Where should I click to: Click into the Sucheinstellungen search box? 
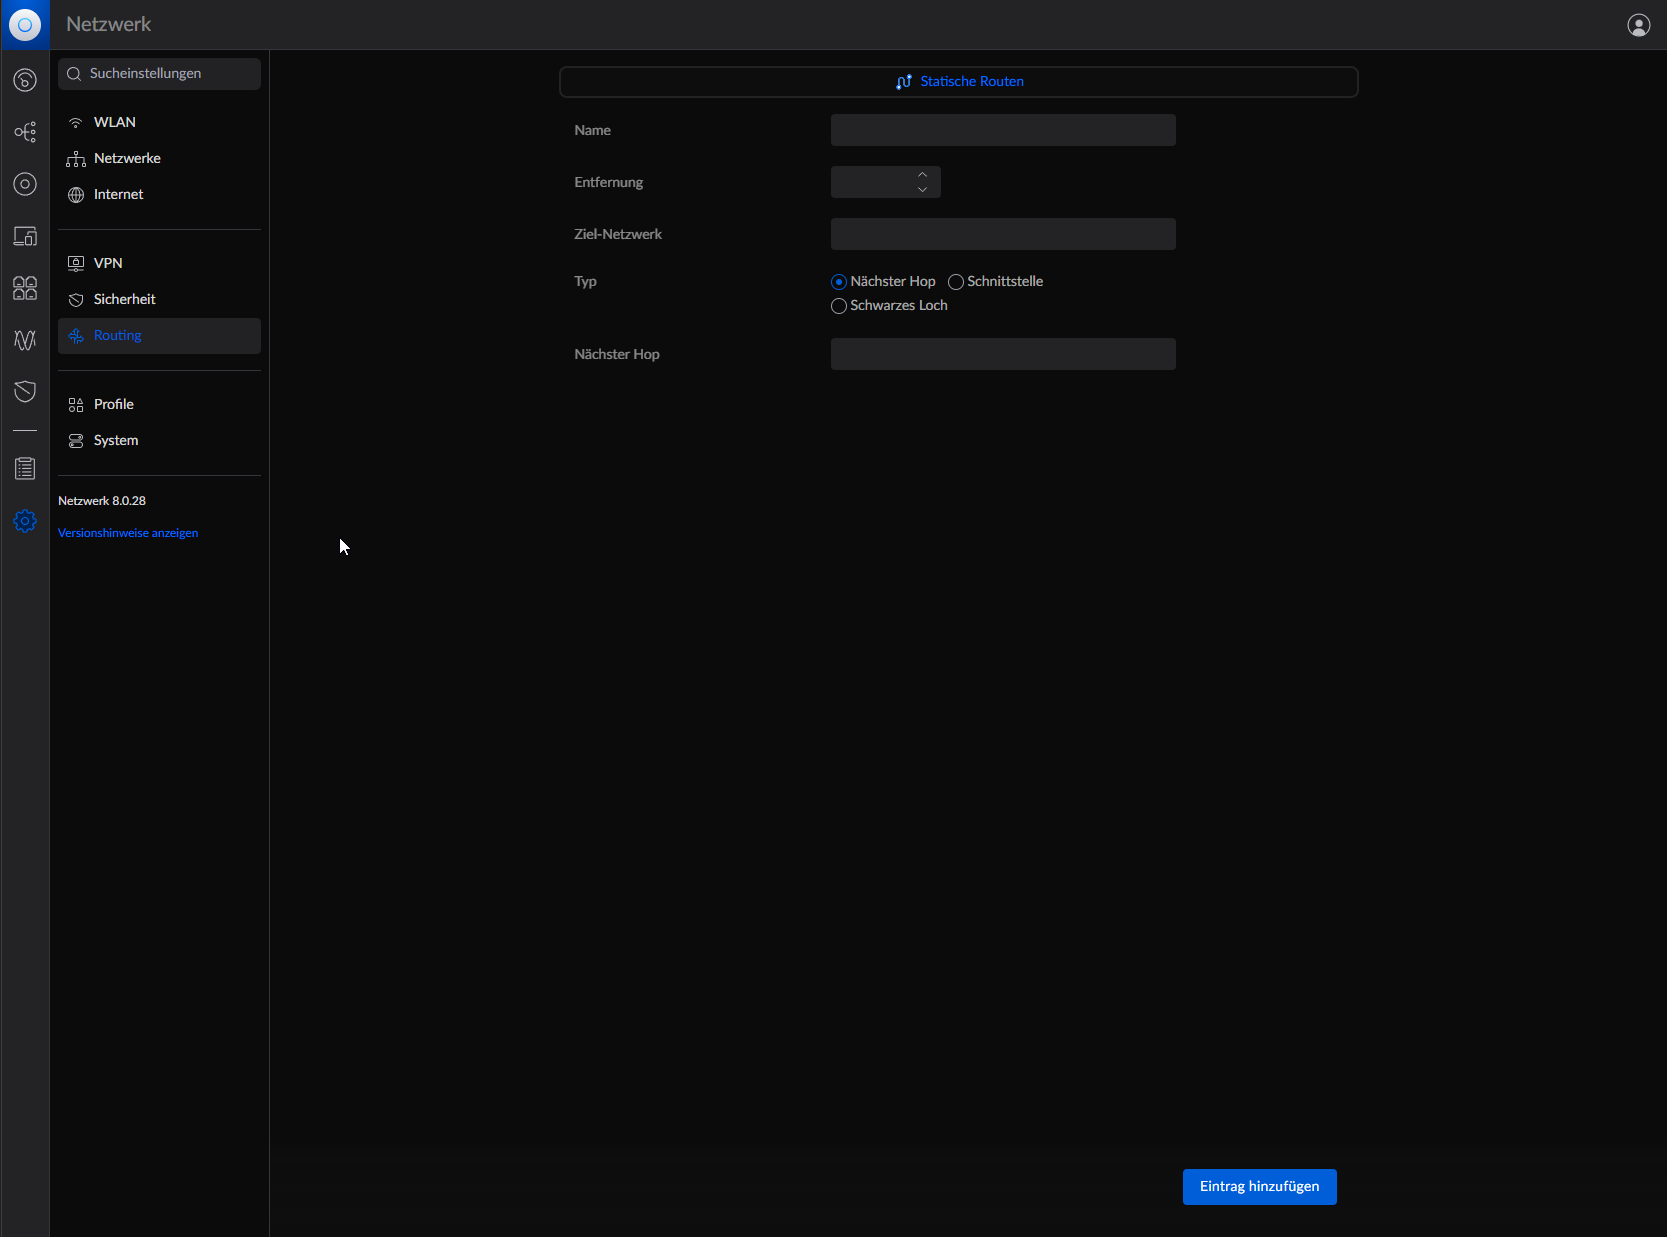tap(159, 74)
